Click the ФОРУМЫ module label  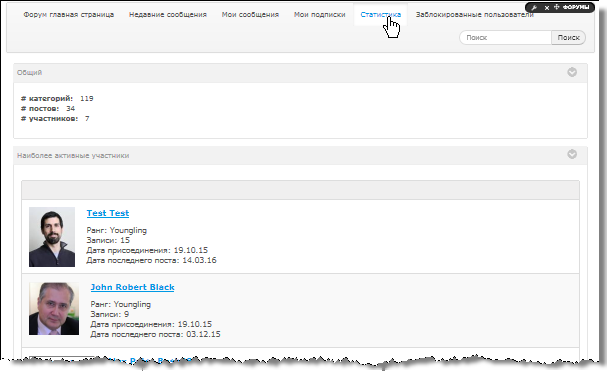(576, 7)
